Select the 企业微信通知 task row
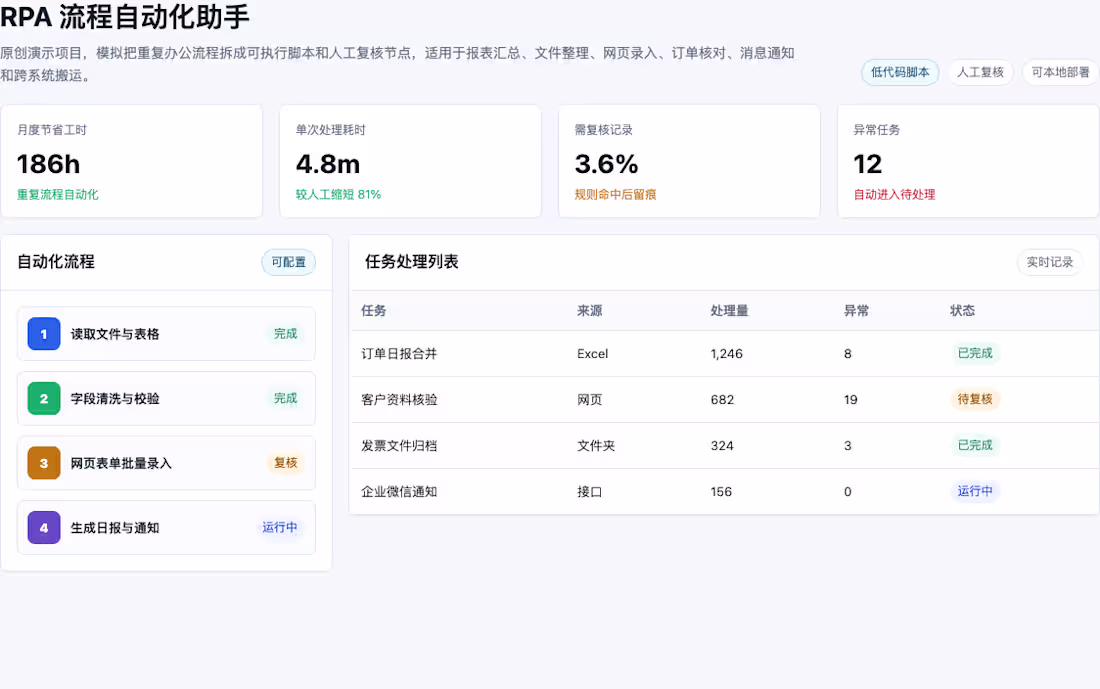1100x689 pixels. (x=725, y=492)
